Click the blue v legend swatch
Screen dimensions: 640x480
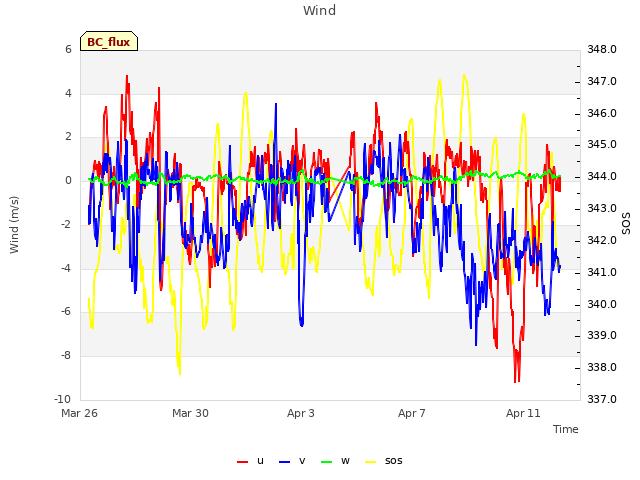pyautogui.click(x=284, y=462)
